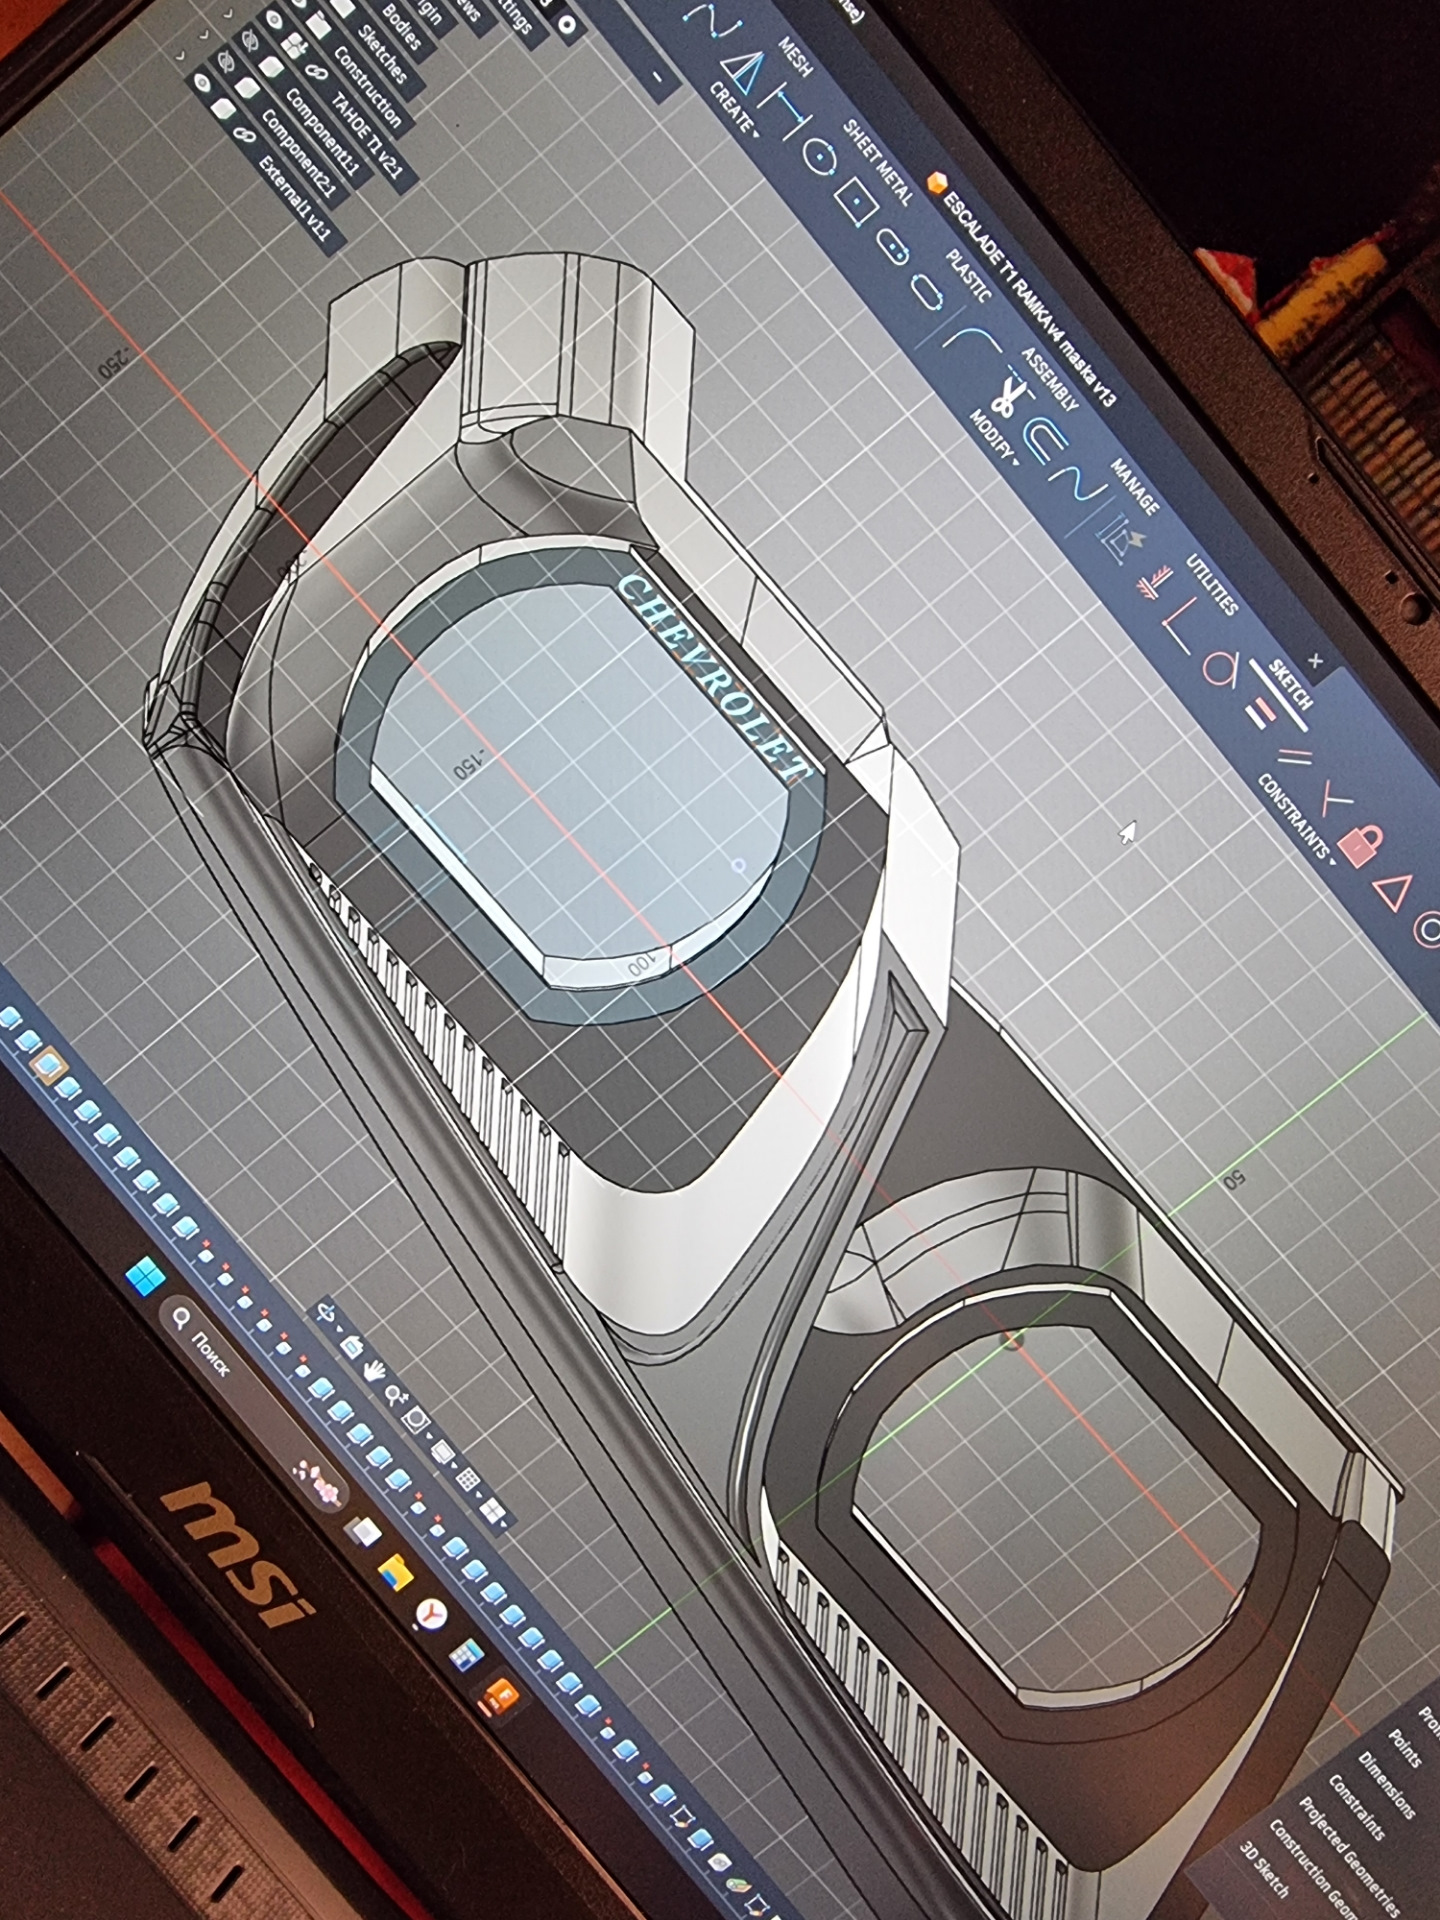Switch to the UTILITIES tab

[x=1212, y=584]
